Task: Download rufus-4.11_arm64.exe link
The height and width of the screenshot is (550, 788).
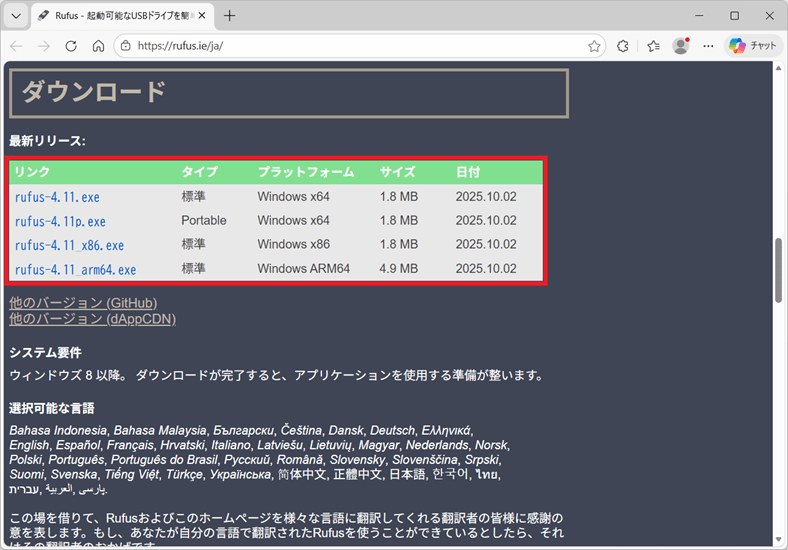Action: coord(75,269)
